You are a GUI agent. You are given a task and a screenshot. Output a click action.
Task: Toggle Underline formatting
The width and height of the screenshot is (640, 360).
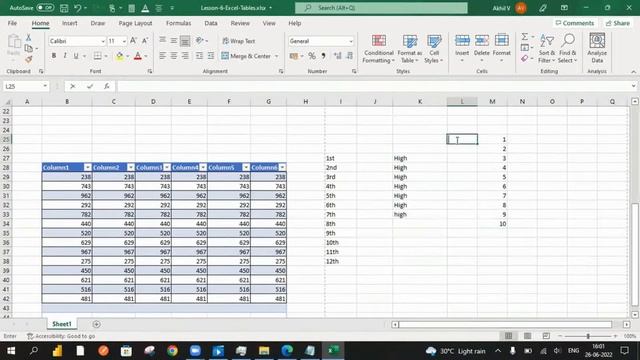76,56
